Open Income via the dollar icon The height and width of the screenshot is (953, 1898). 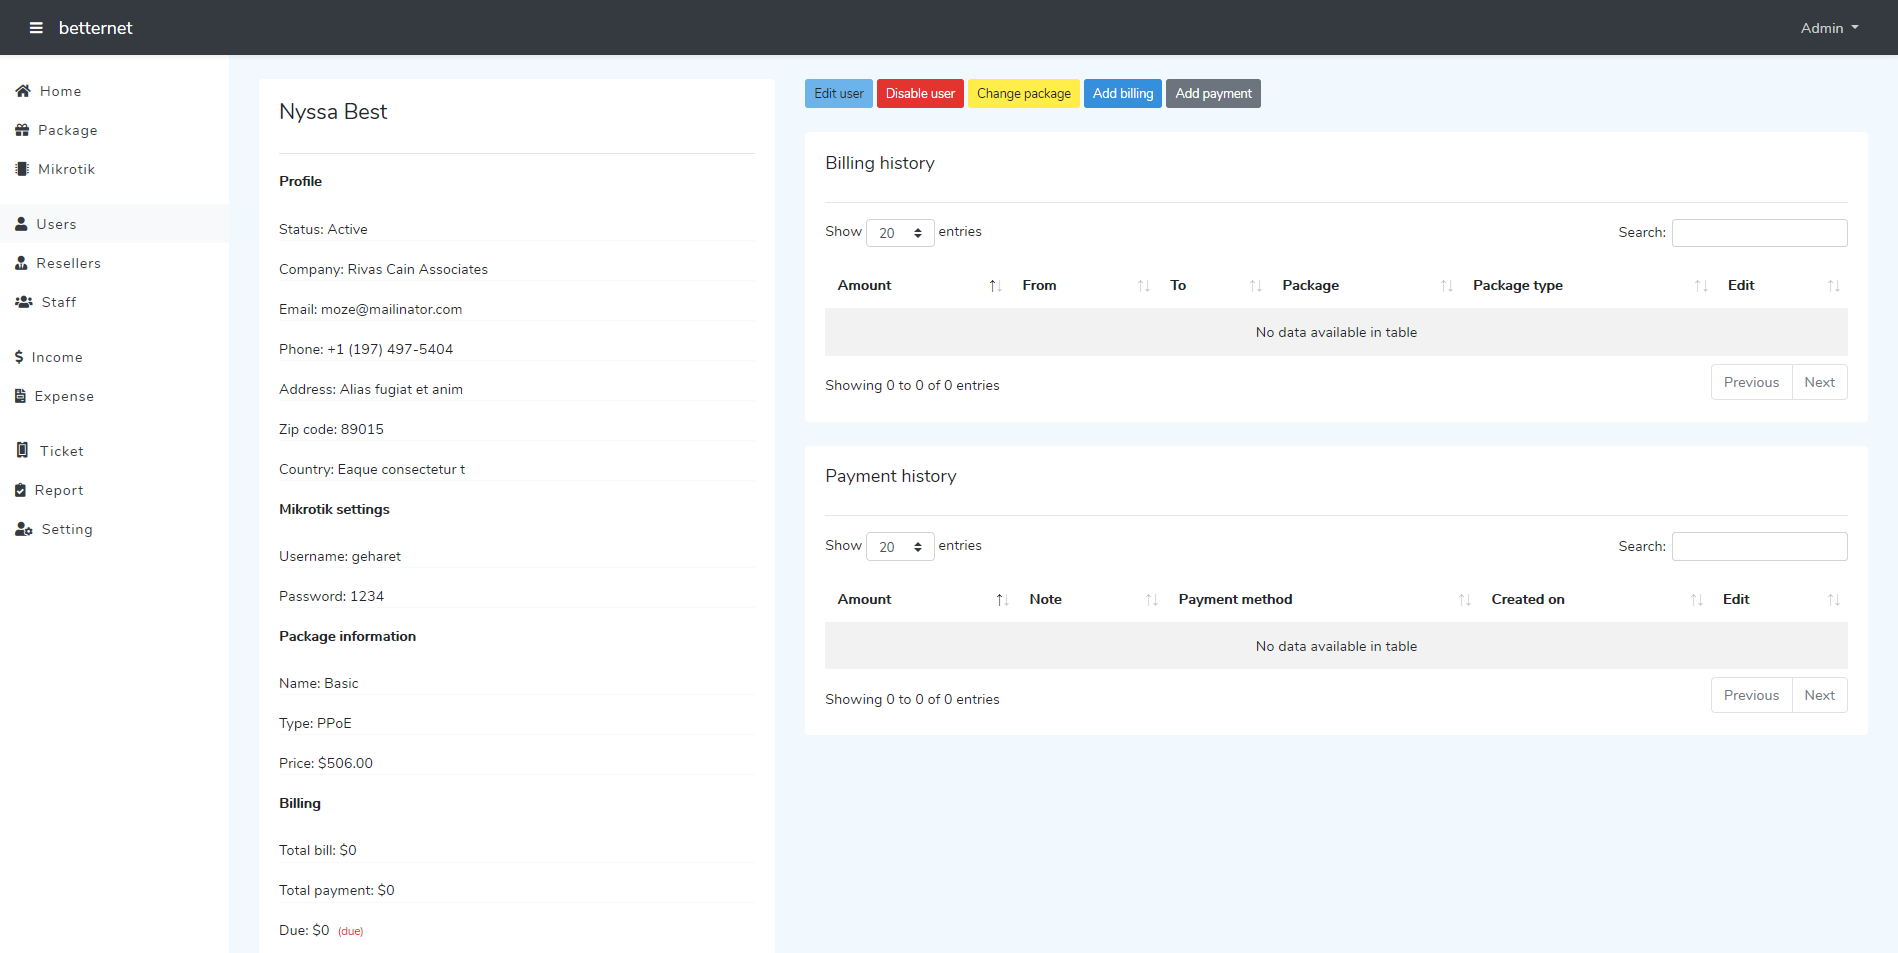tap(18, 357)
